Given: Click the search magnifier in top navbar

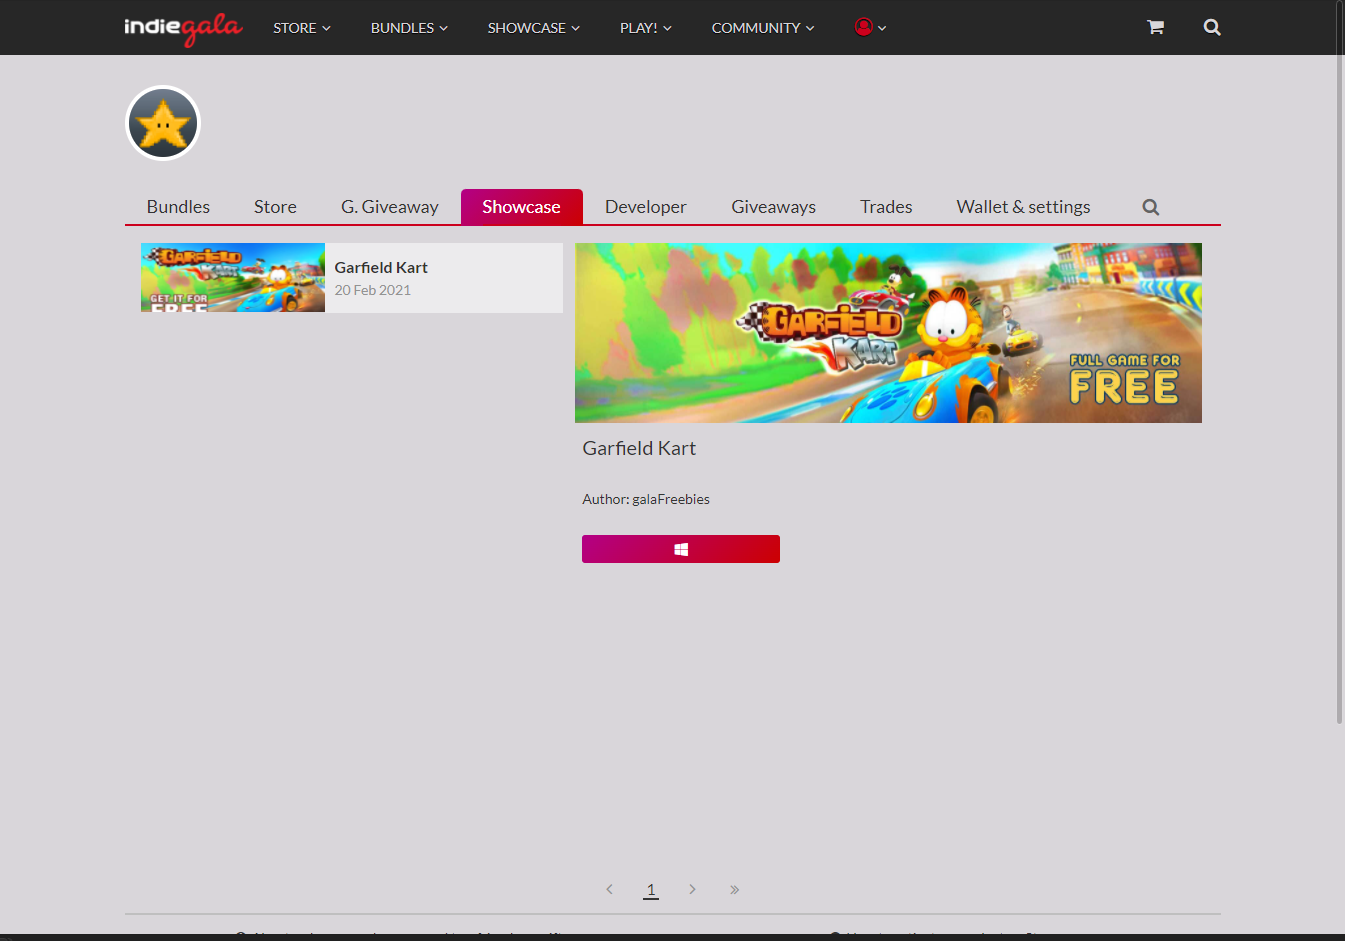Looking at the screenshot, I should pyautogui.click(x=1212, y=27).
